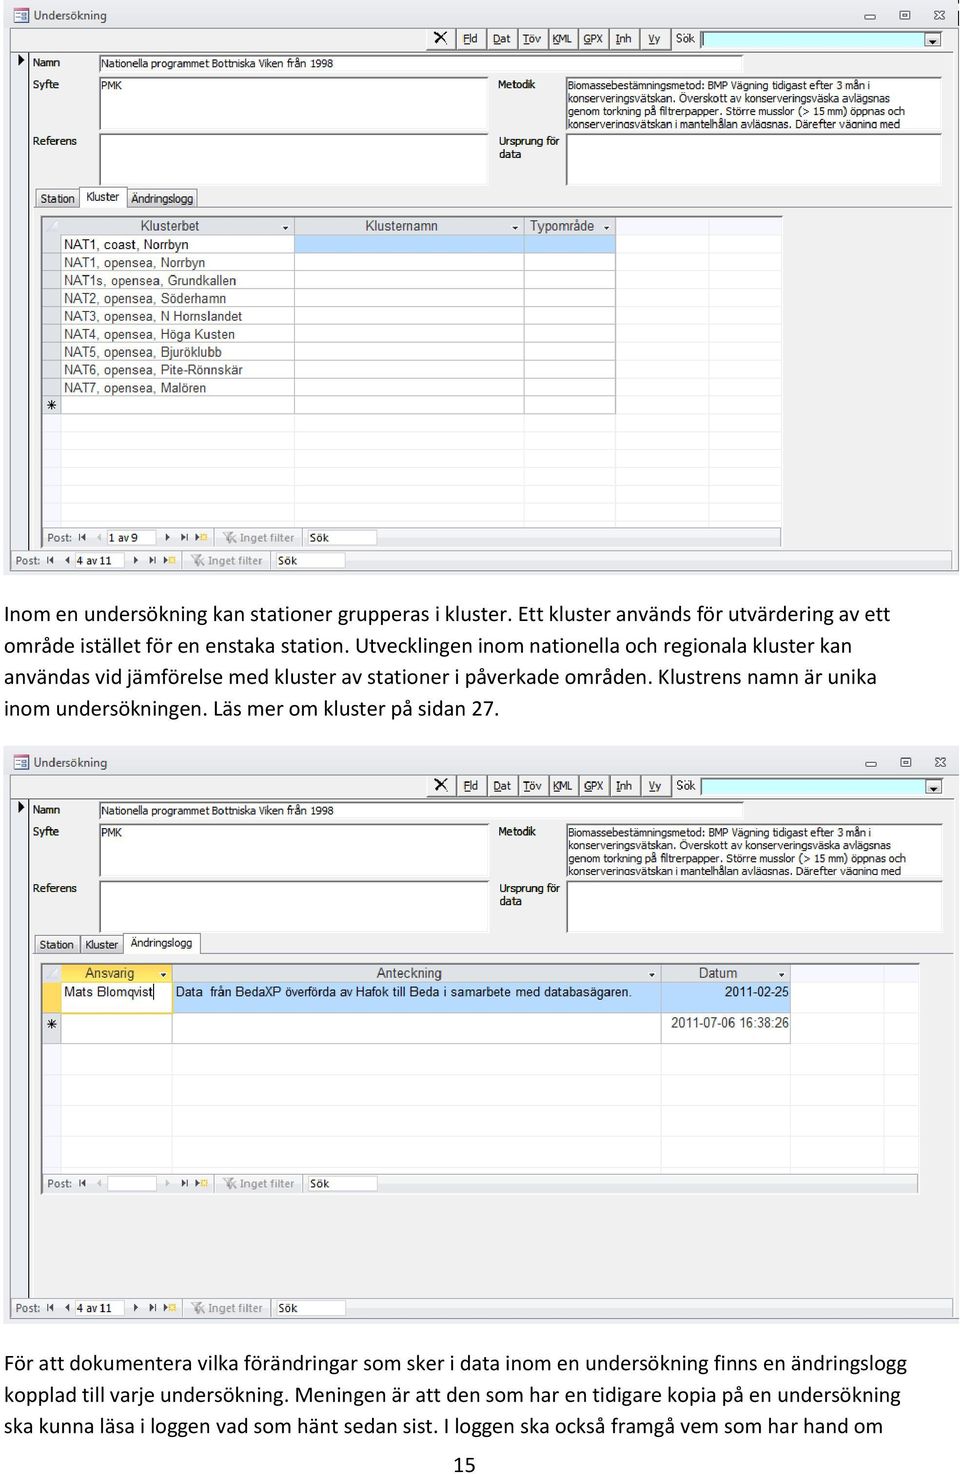Screen dimensions: 960x1474
Task: Select the Kluster tab in the upper window
Action: (102, 197)
